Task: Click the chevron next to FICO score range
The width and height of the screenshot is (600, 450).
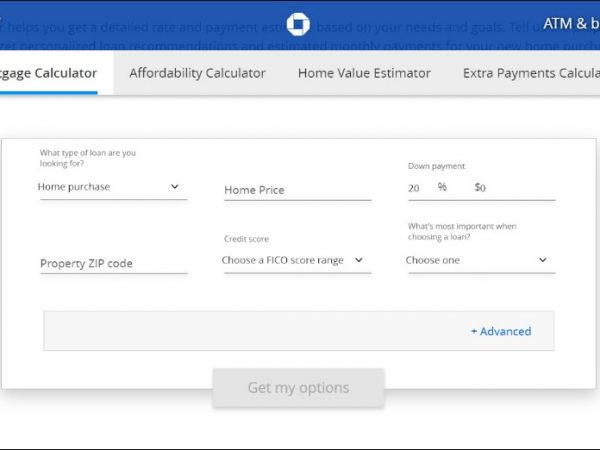Action: 359,260
